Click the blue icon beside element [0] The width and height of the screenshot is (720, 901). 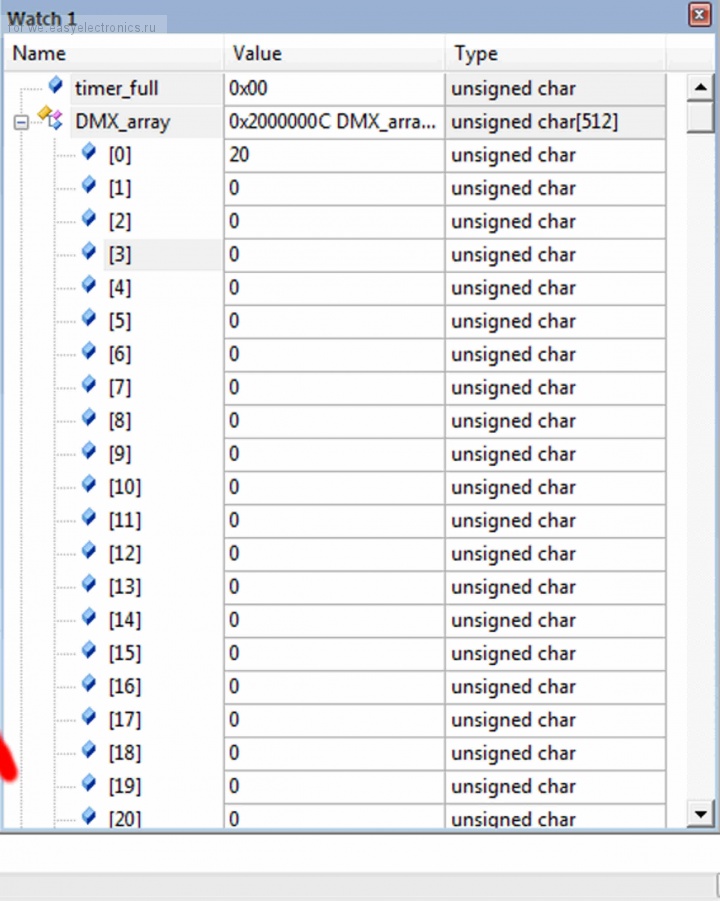[89, 153]
